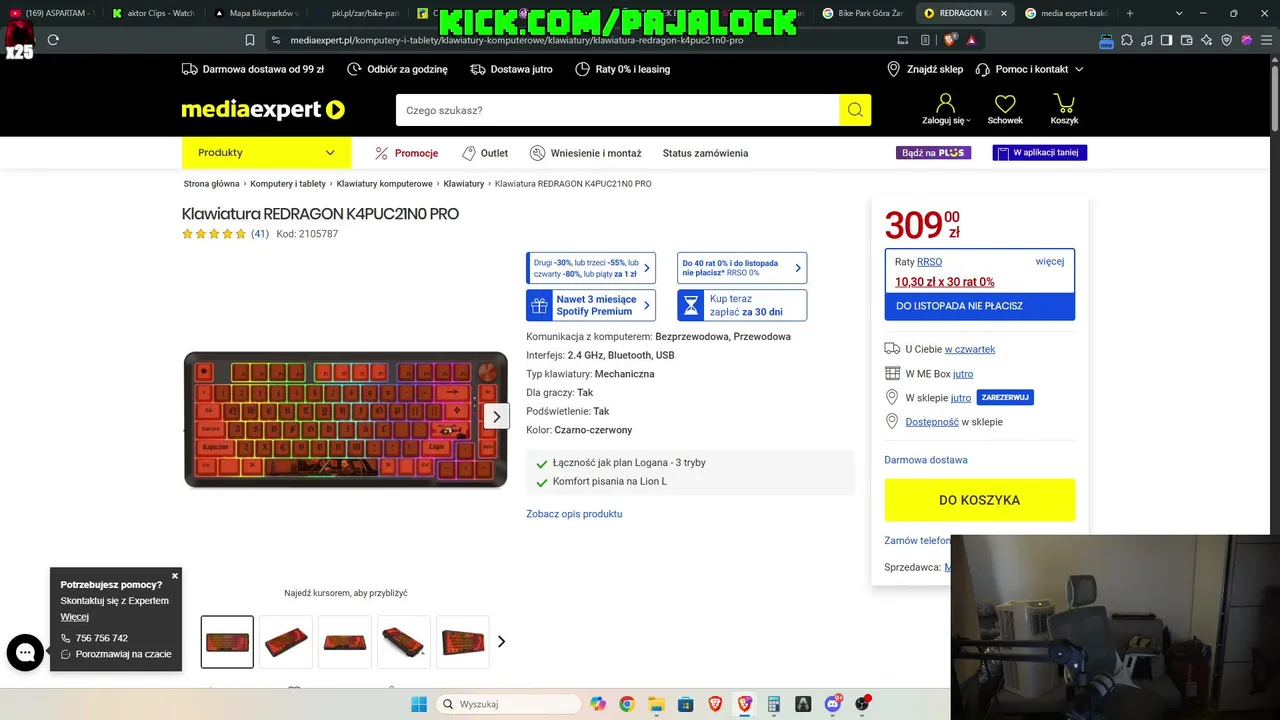Open the Outlet menu item

[485, 153]
